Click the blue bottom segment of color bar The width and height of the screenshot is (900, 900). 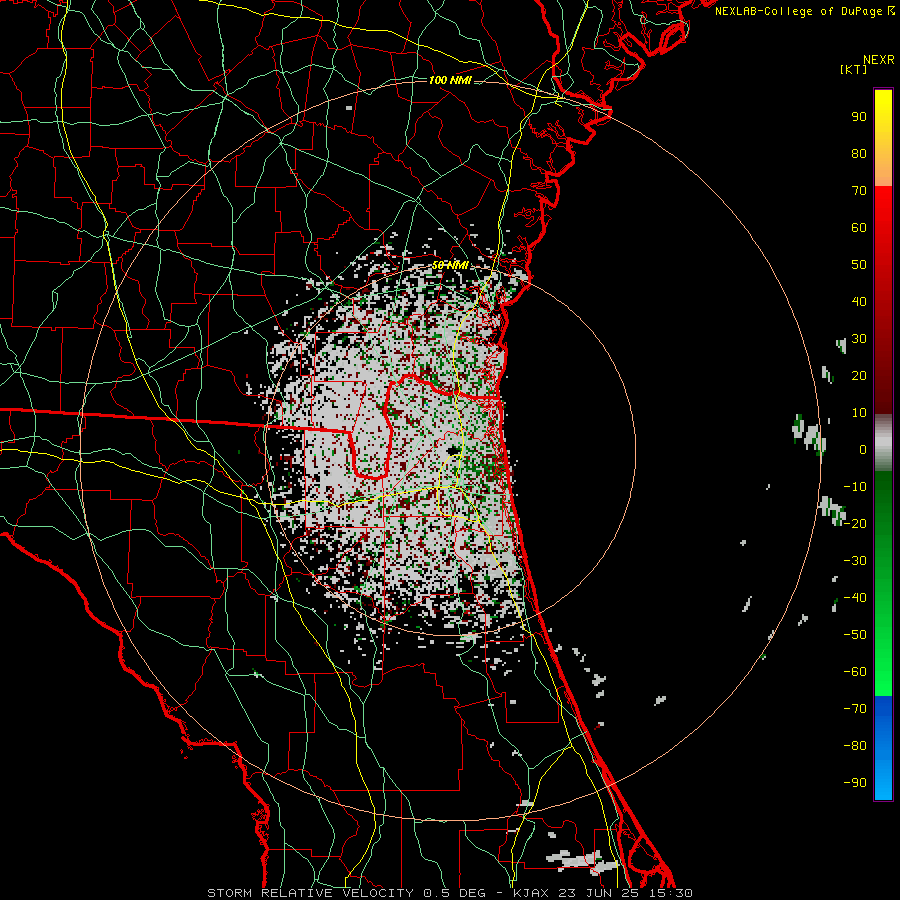883,748
